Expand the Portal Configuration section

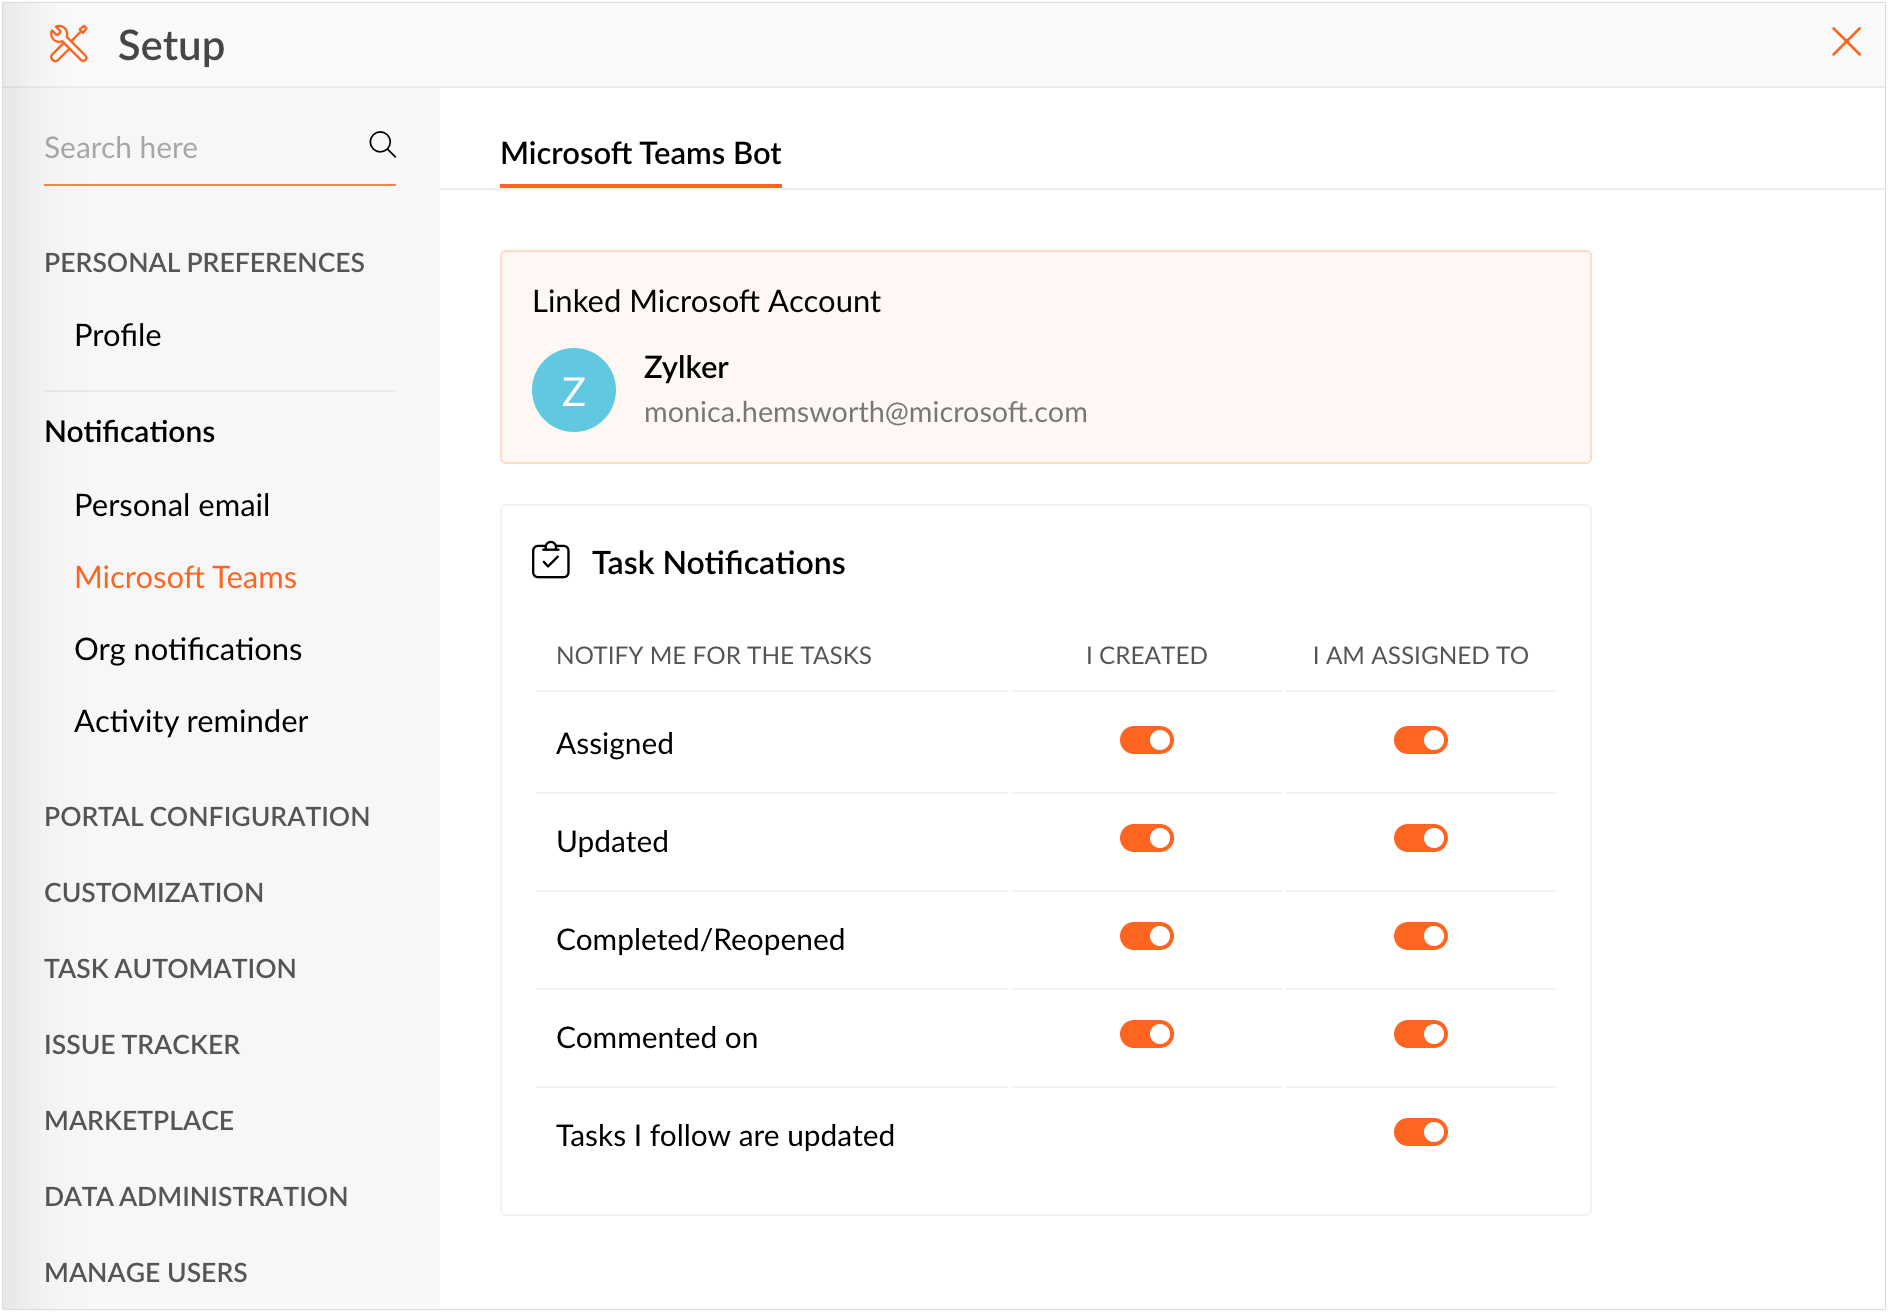point(207,816)
